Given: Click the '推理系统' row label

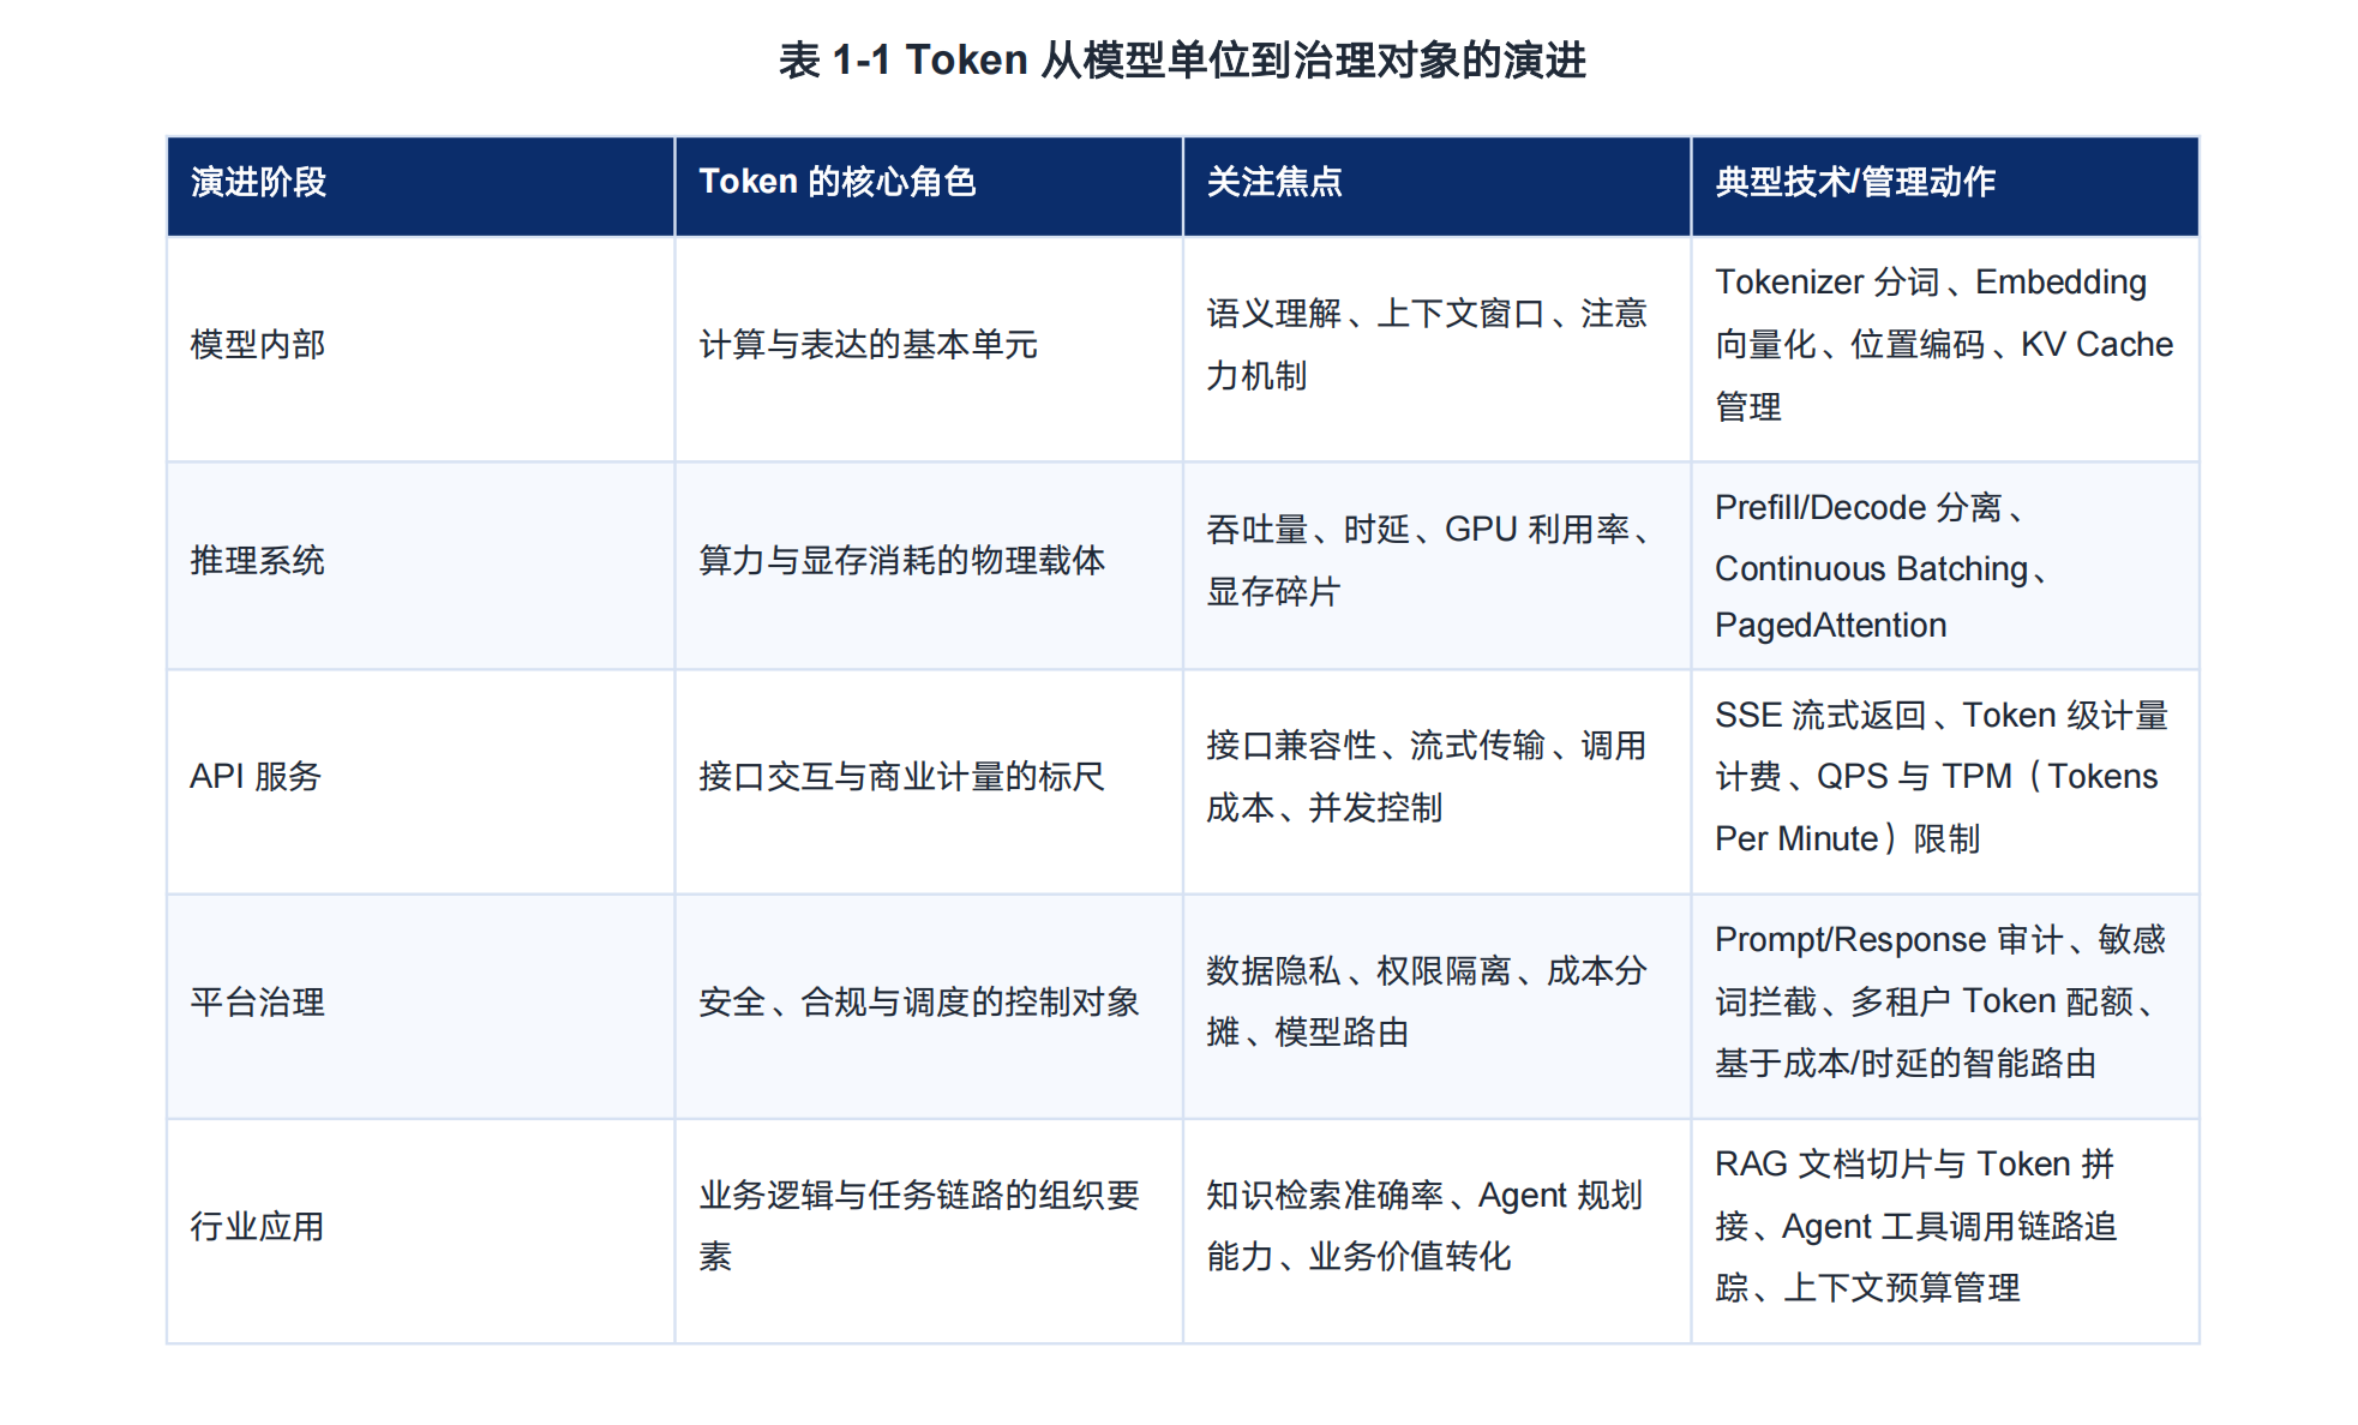Looking at the screenshot, I should (258, 560).
